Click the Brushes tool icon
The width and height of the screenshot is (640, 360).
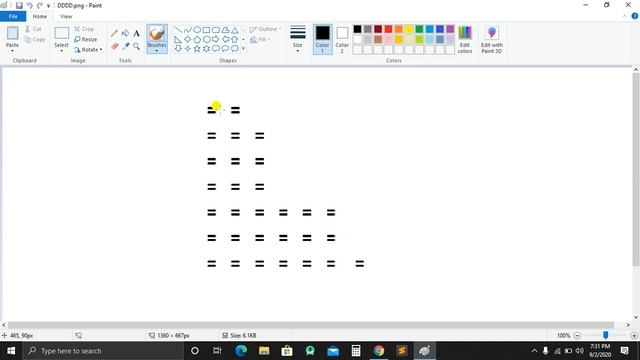[x=157, y=33]
